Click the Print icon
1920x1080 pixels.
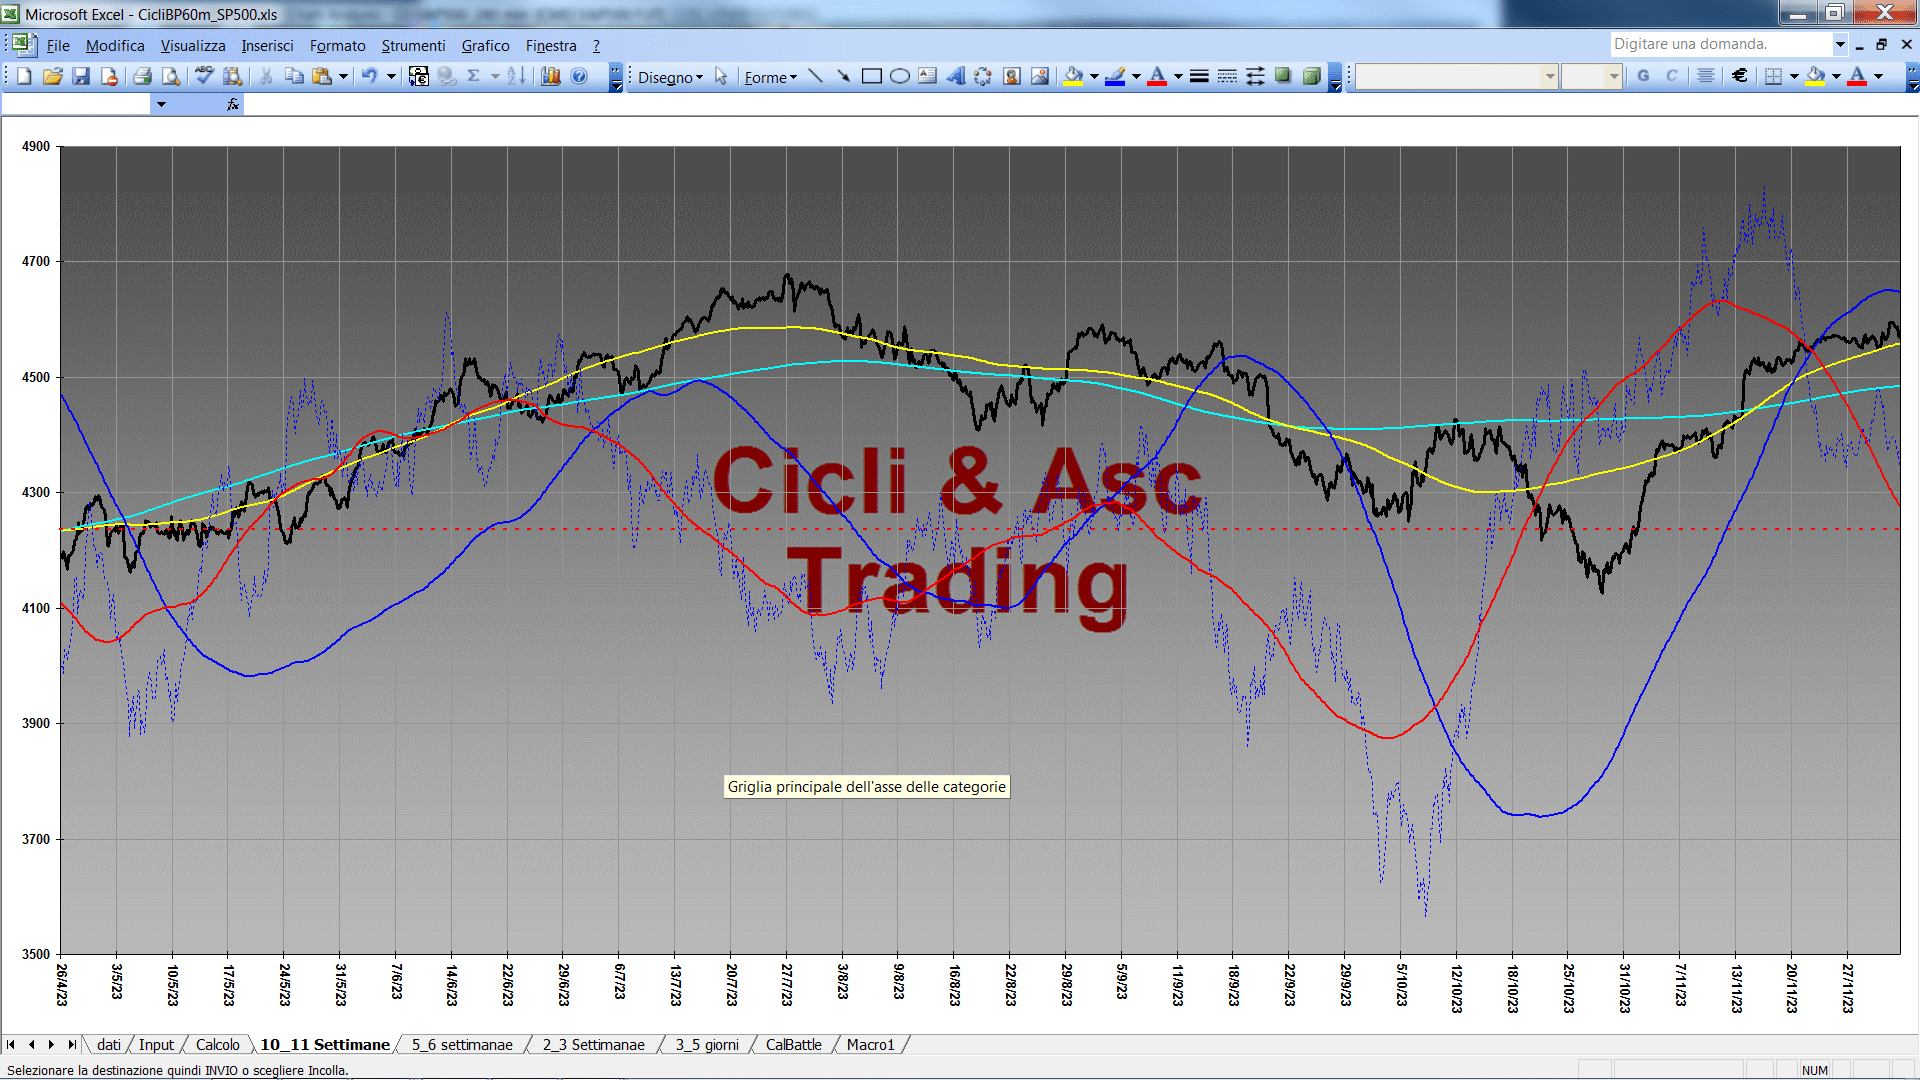pos(142,76)
